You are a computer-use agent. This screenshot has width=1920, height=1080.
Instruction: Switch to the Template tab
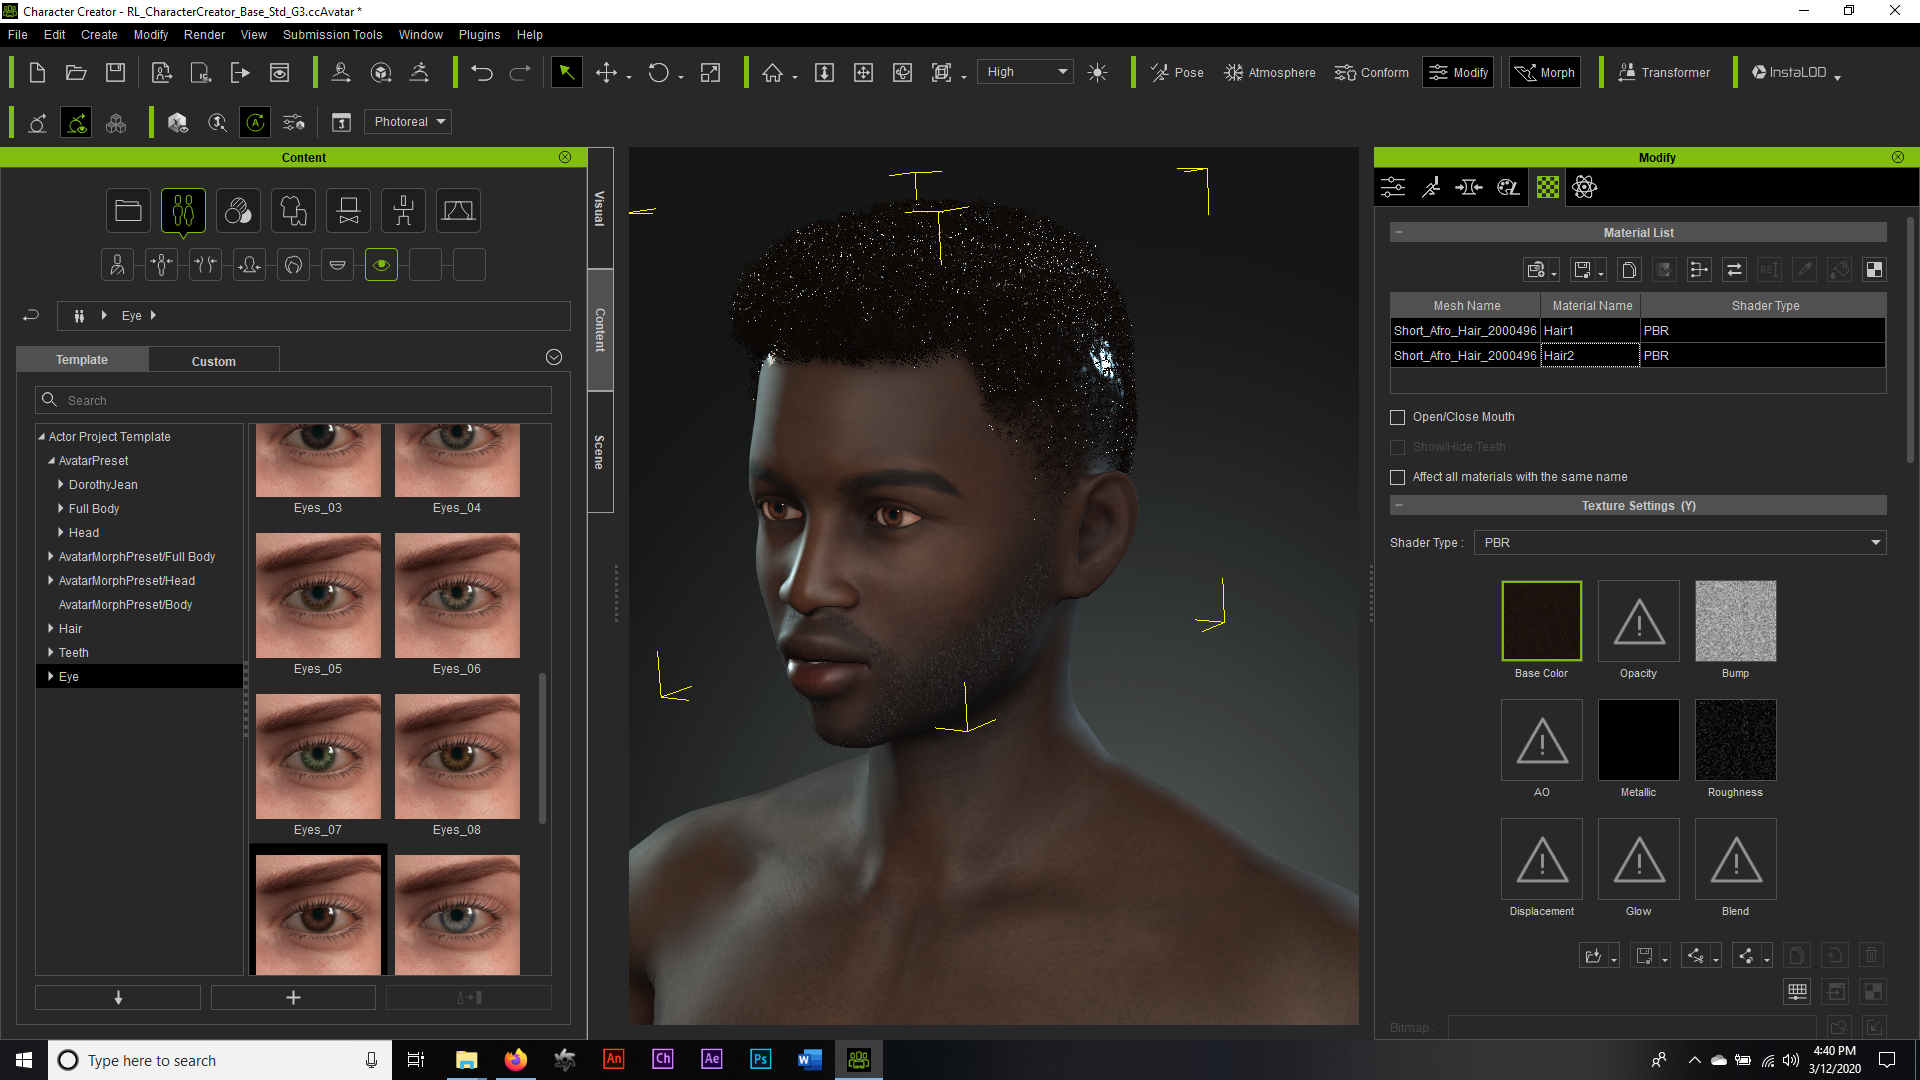(x=82, y=360)
